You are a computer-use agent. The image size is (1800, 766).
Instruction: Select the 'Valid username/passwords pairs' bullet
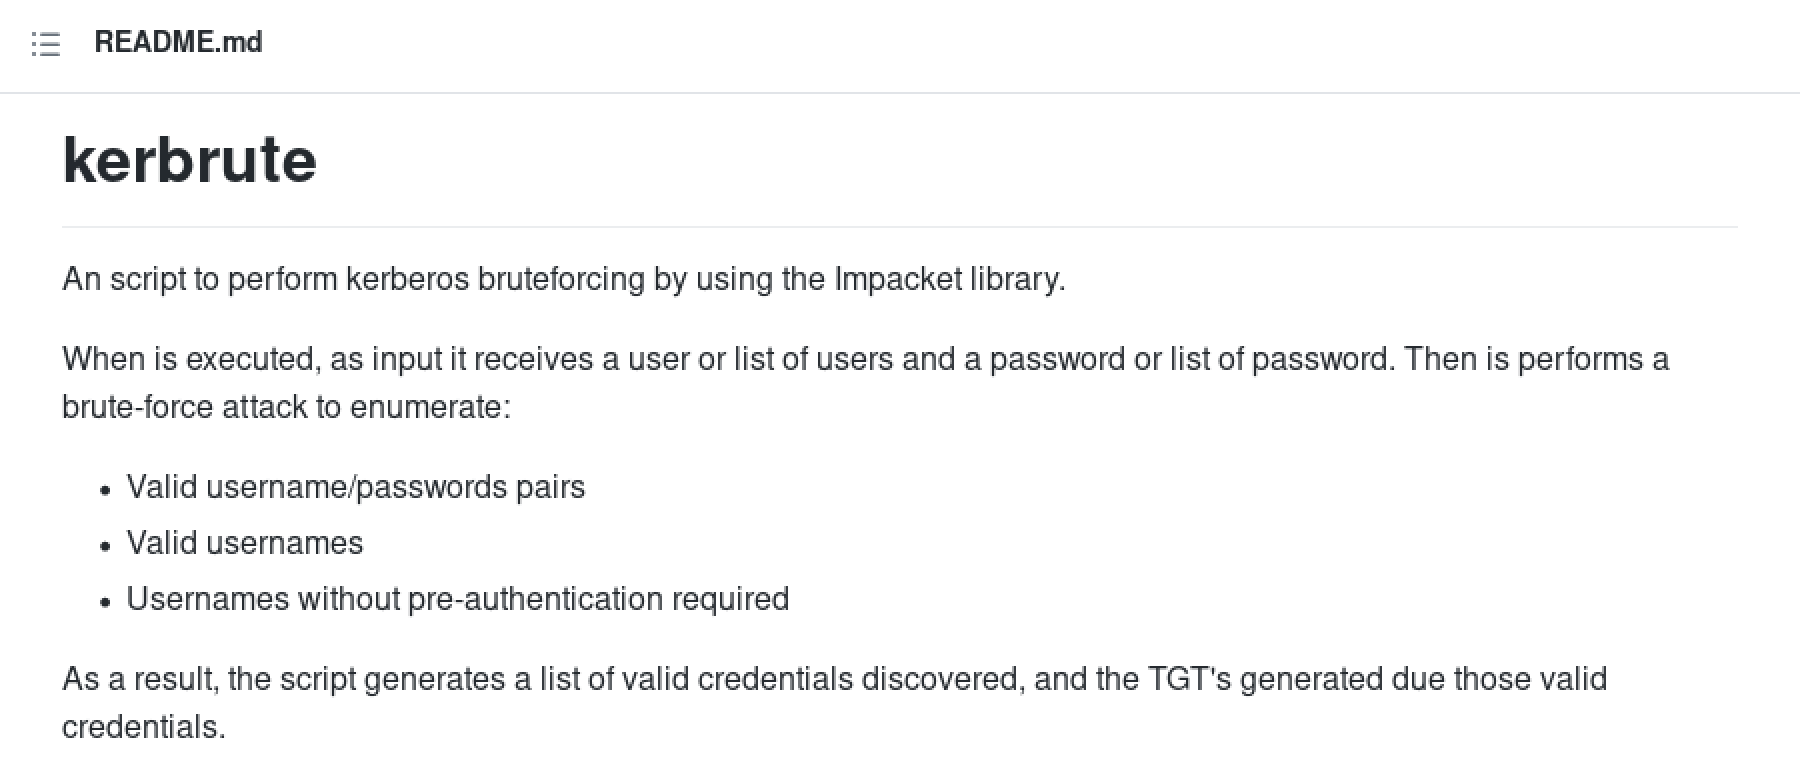pos(355,487)
